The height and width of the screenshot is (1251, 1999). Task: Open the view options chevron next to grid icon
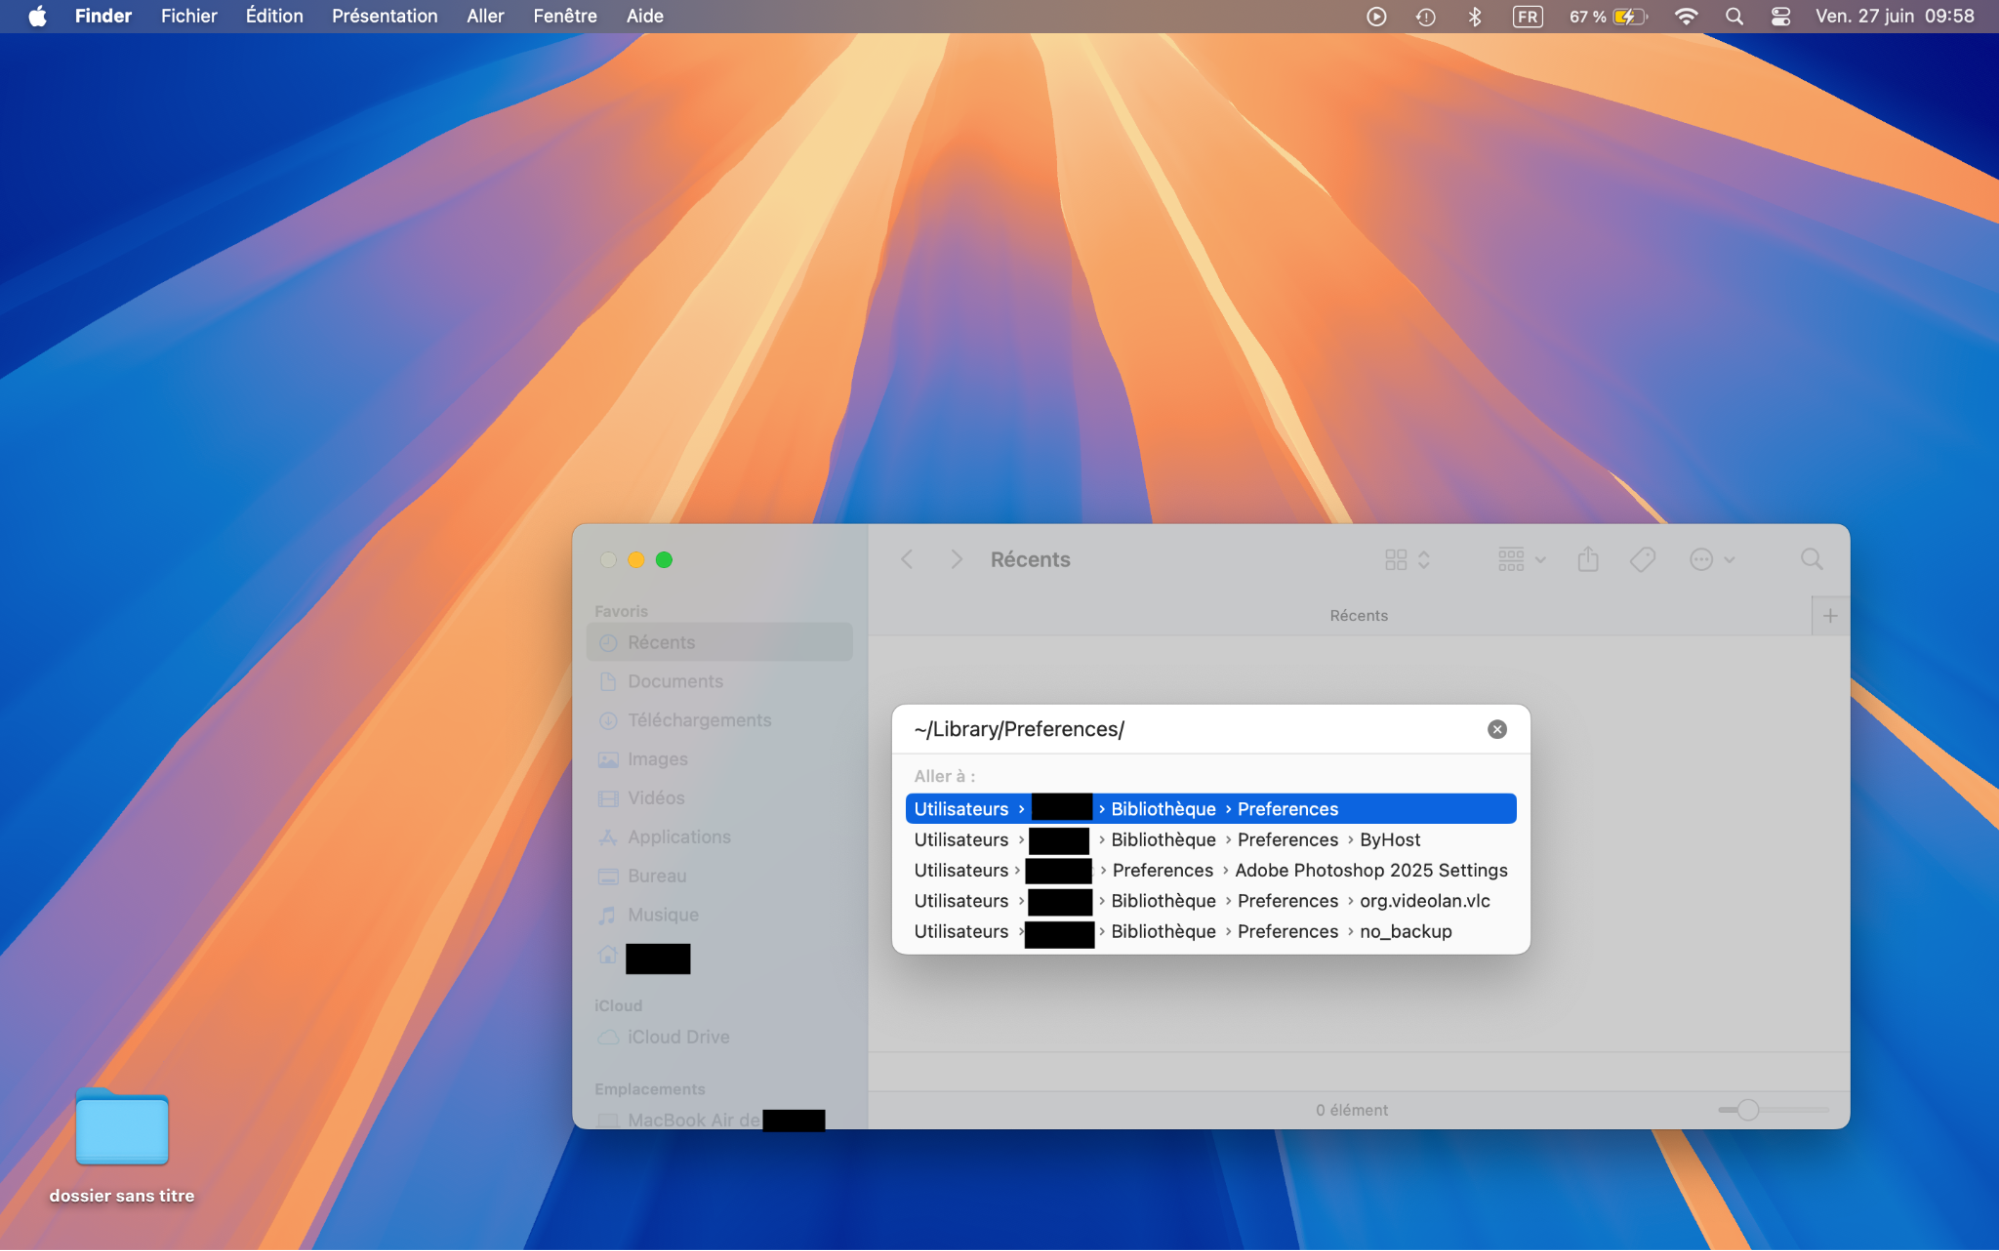1424,559
